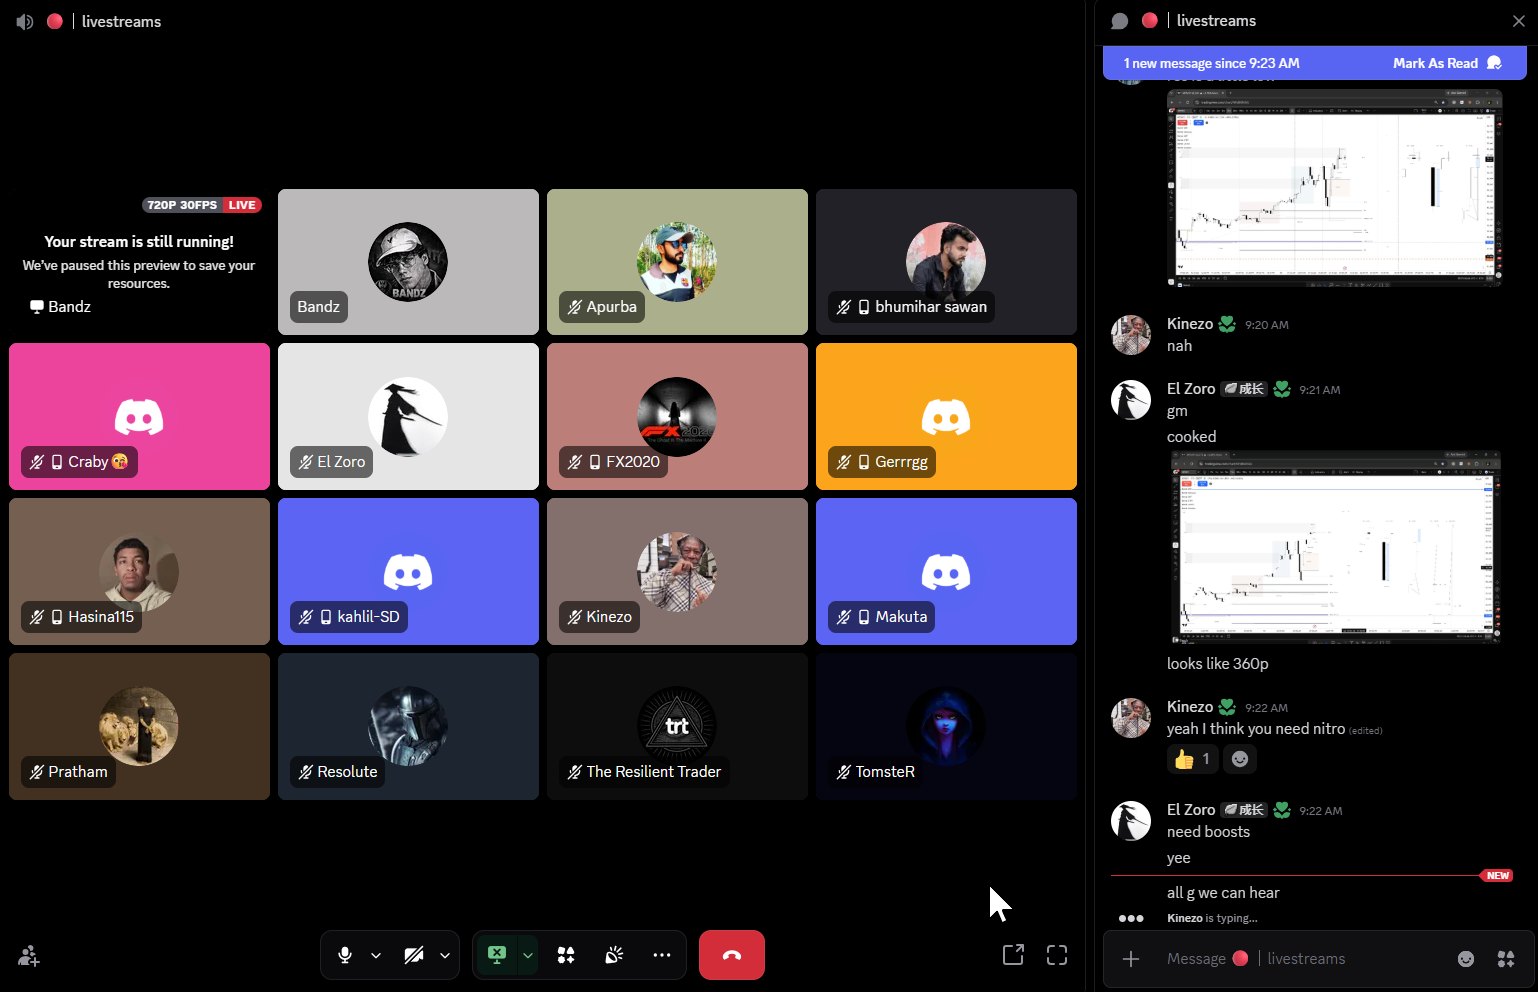The image size is (1538, 992).
Task: Click the 'all g we can hear' message
Action: pos(1223,893)
